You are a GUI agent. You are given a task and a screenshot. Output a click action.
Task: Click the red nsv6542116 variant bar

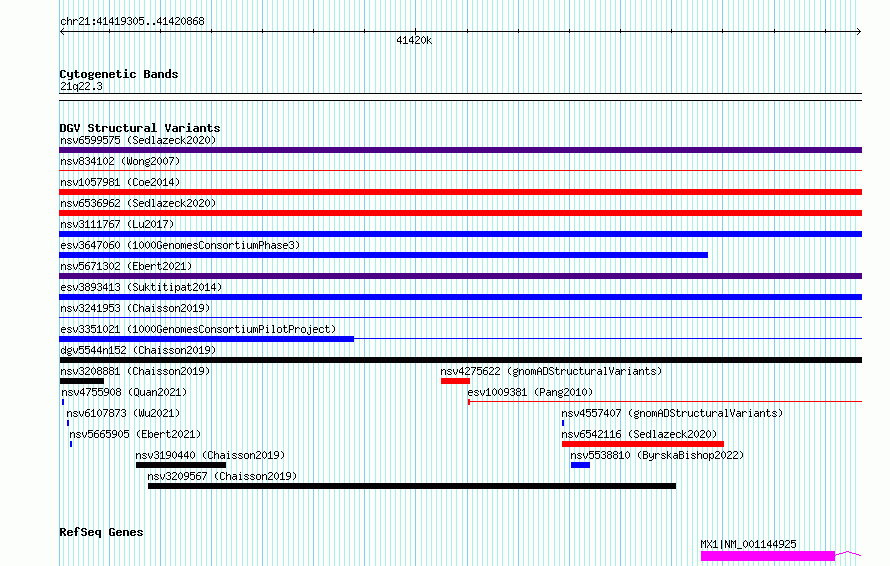coord(643,444)
